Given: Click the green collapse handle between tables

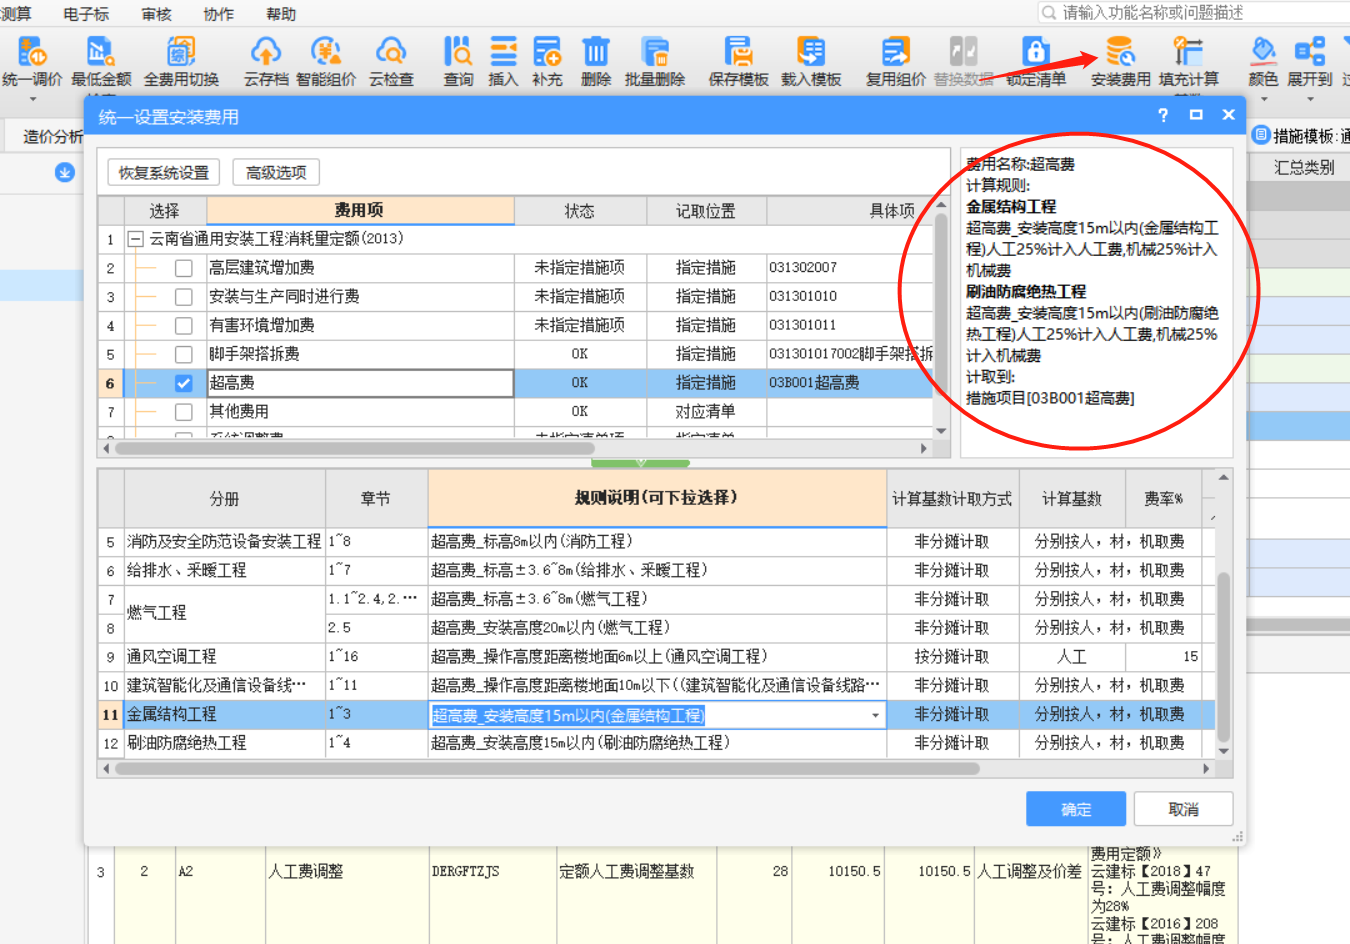Looking at the screenshot, I should coord(641,463).
